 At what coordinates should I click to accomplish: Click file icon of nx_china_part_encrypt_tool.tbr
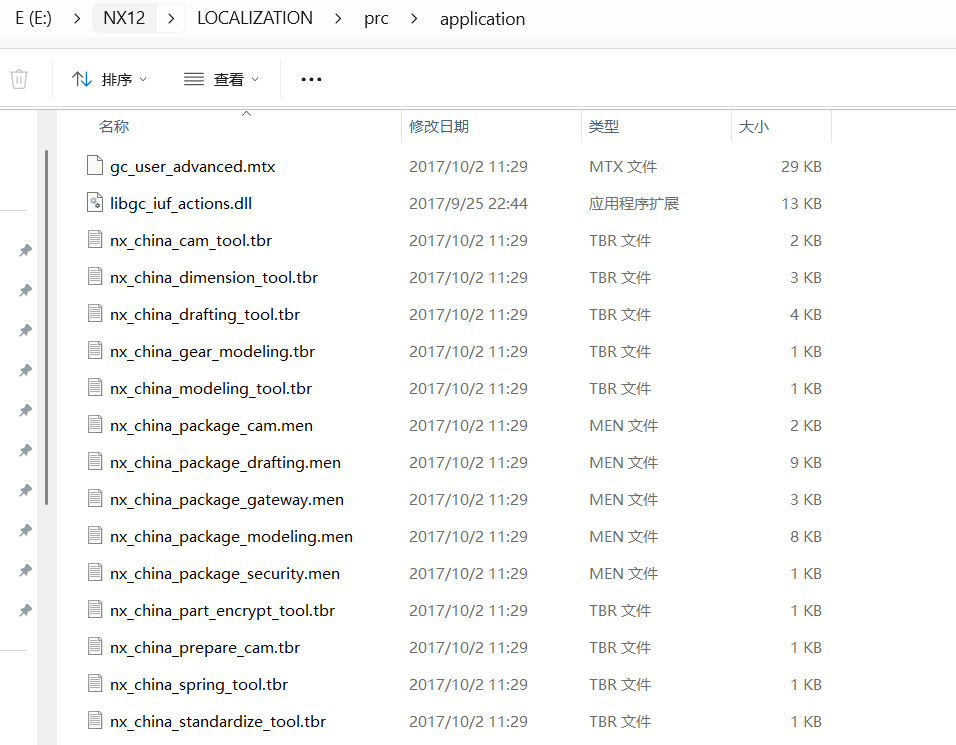pos(95,609)
